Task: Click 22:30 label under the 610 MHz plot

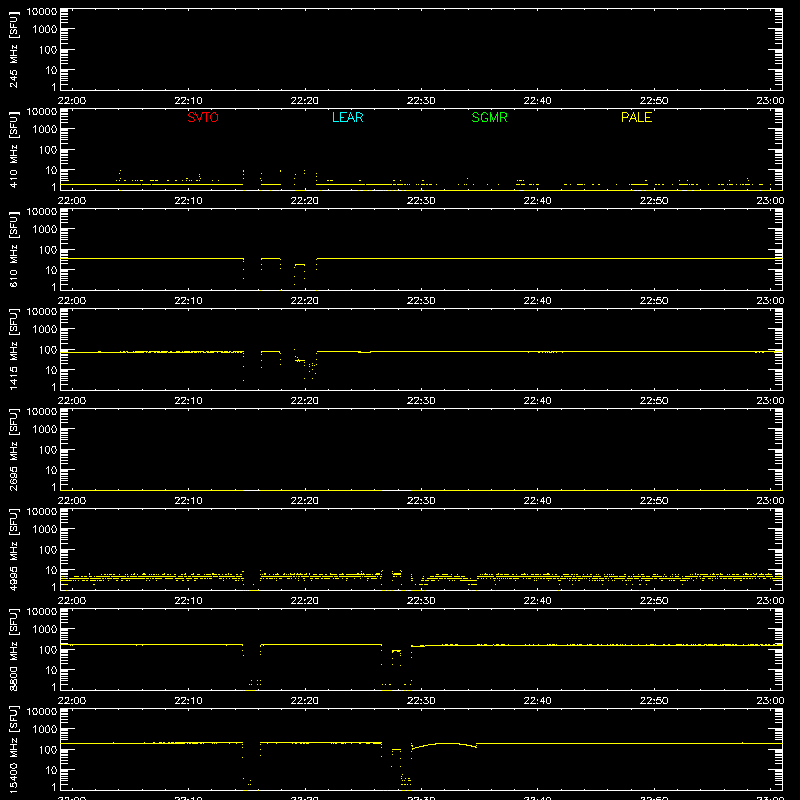Action: pos(421,301)
